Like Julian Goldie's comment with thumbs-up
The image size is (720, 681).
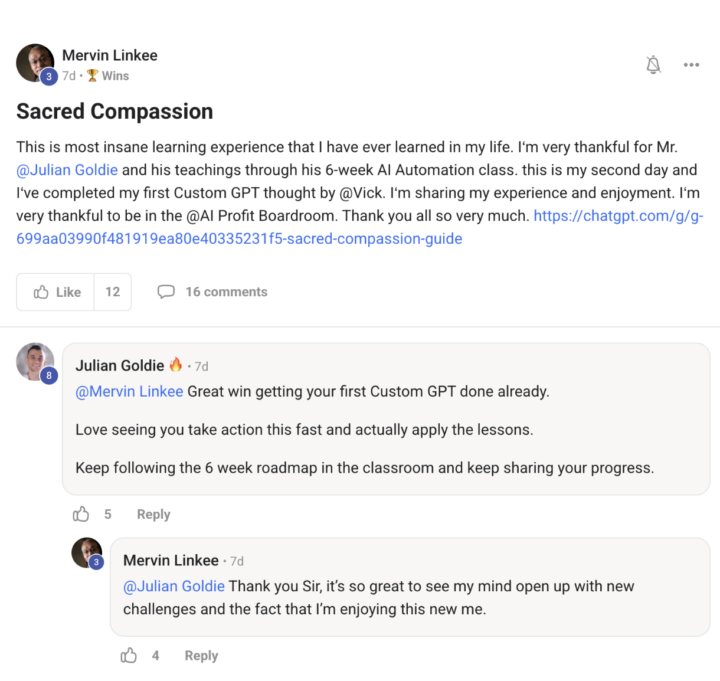[81, 514]
